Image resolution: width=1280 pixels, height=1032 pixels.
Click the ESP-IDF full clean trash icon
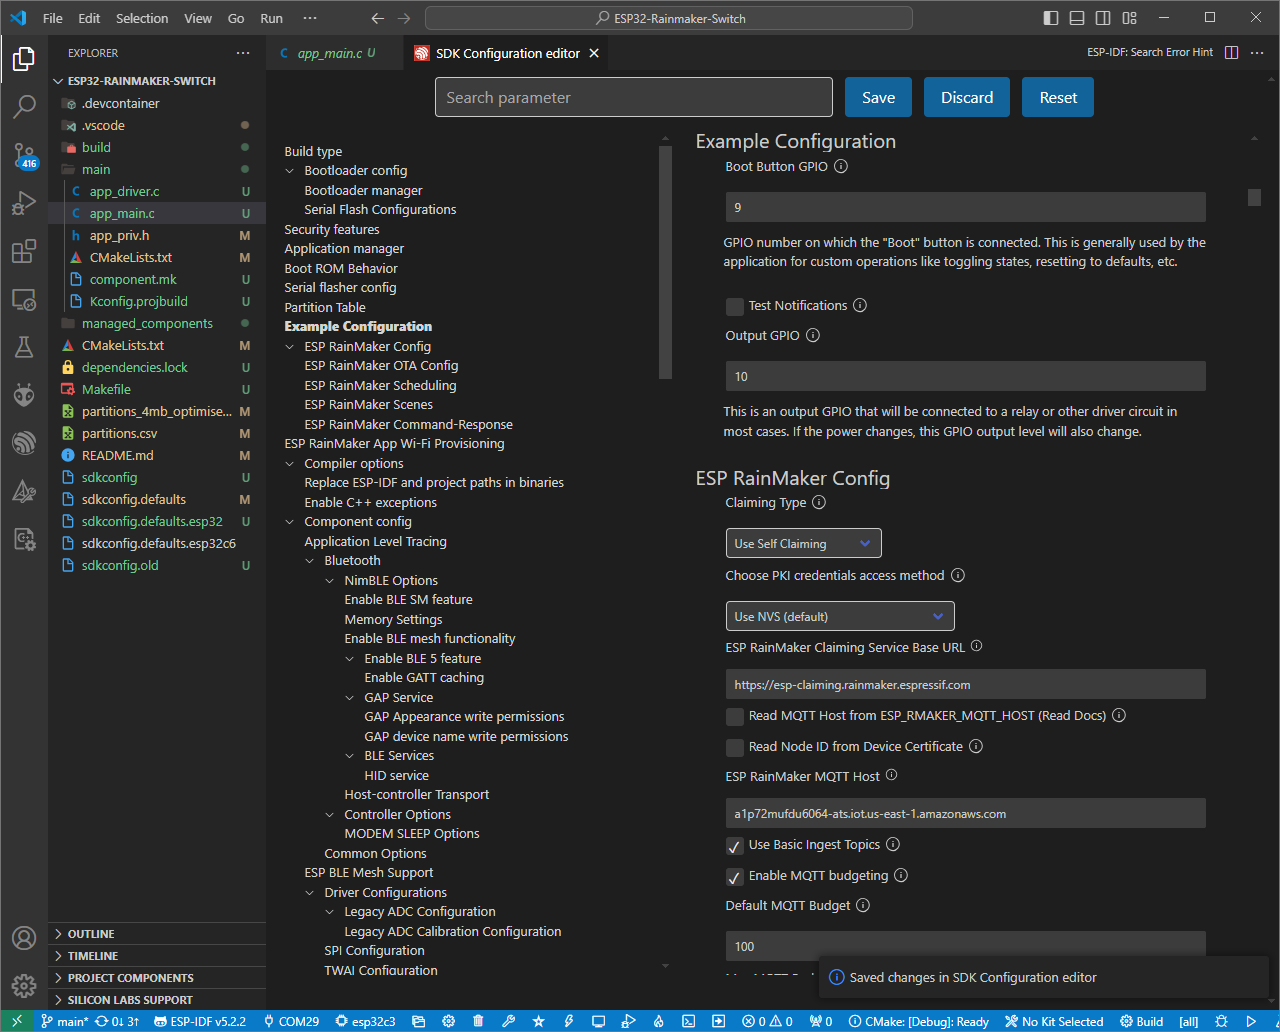pyautogui.click(x=478, y=1021)
